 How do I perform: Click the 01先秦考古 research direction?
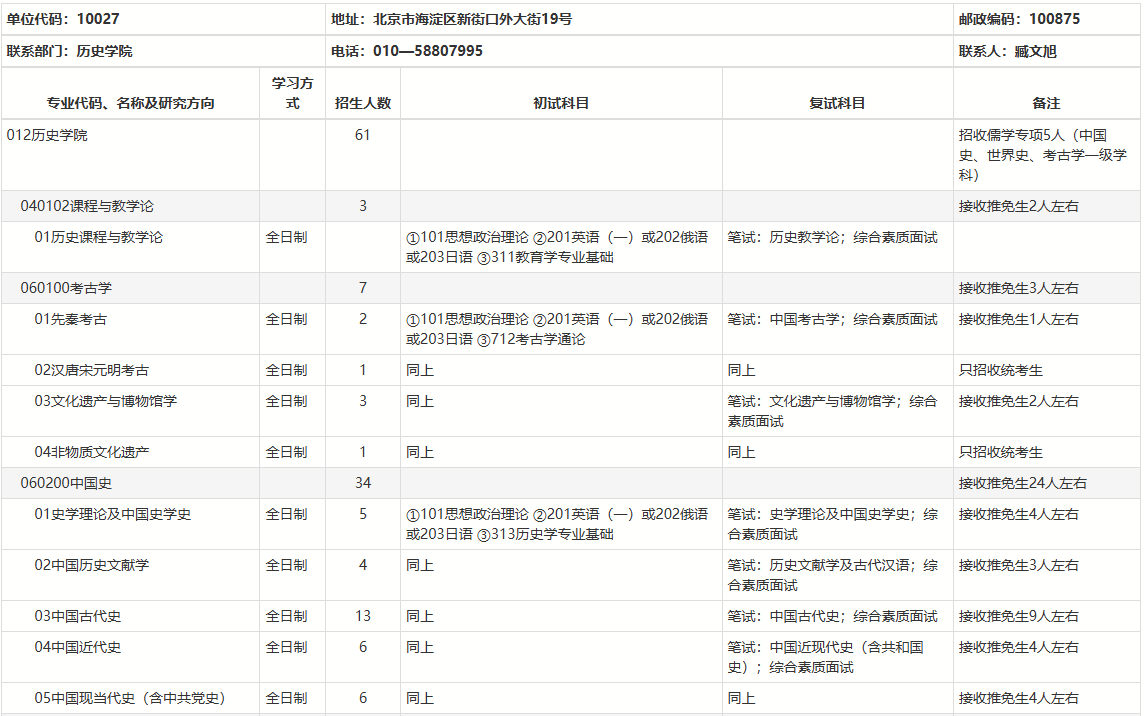[x=71, y=319]
